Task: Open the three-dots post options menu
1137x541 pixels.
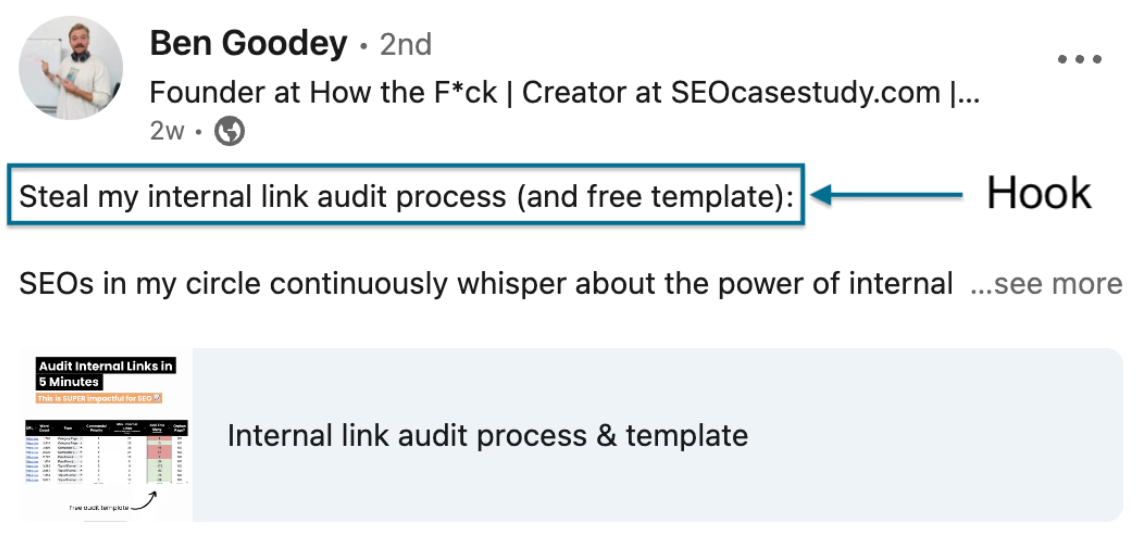Action: point(1080,59)
